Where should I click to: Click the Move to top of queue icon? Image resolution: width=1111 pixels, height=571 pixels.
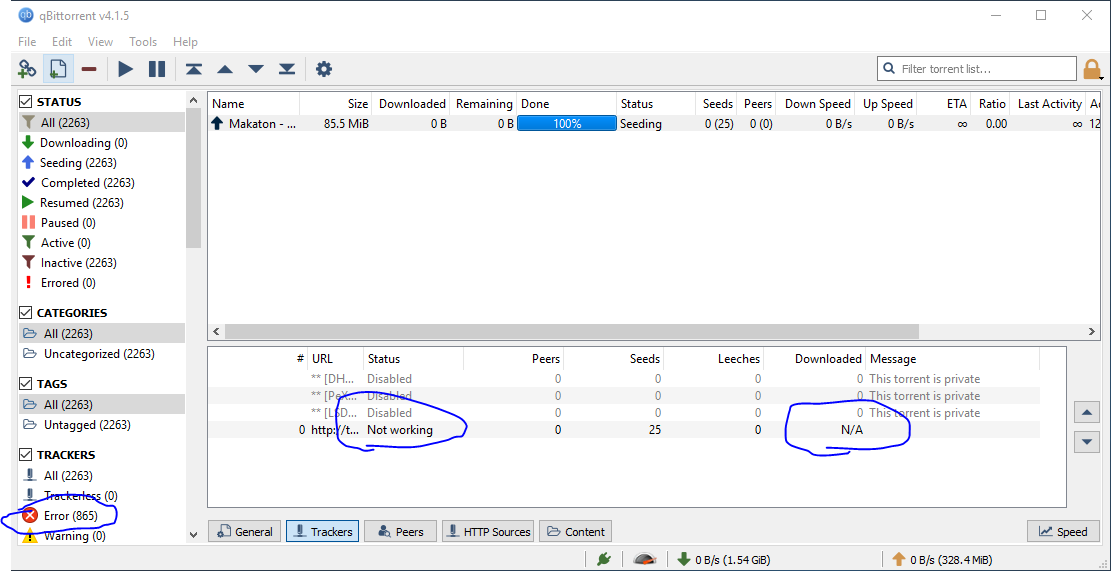(x=193, y=69)
